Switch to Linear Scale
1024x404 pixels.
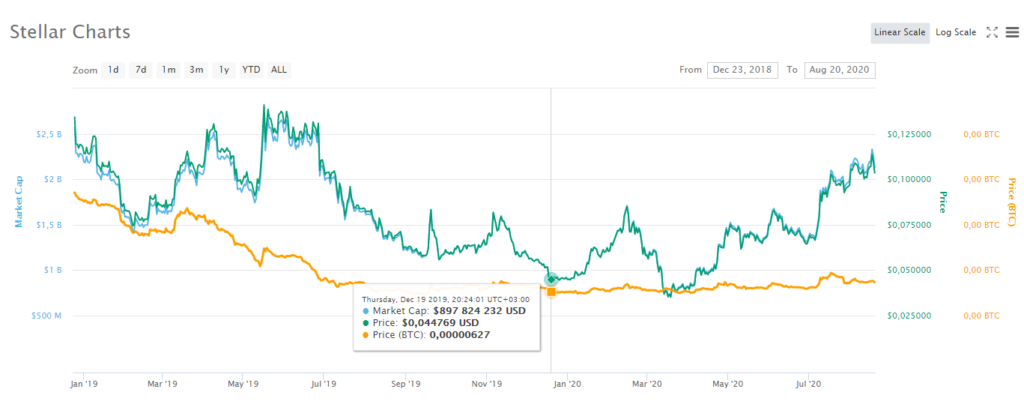(901, 33)
